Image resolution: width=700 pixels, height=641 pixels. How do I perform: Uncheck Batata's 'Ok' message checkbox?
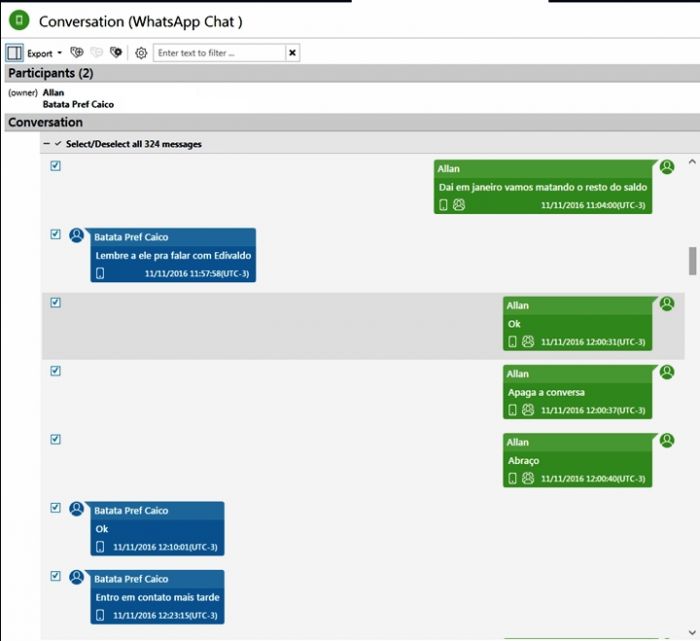(x=55, y=508)
